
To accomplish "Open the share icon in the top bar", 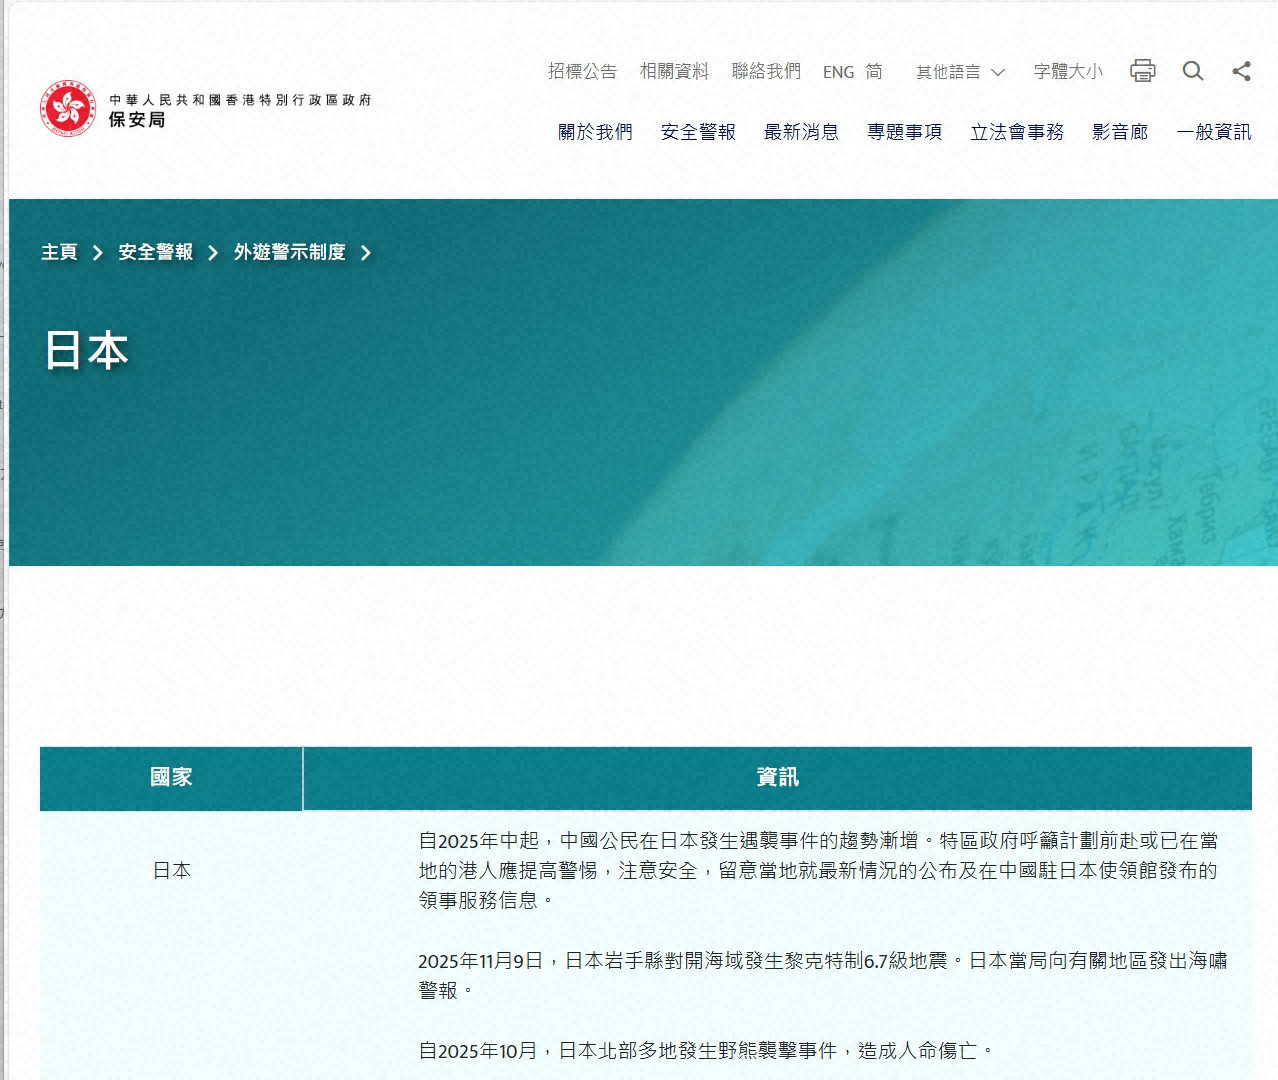I will [1241, 71].
